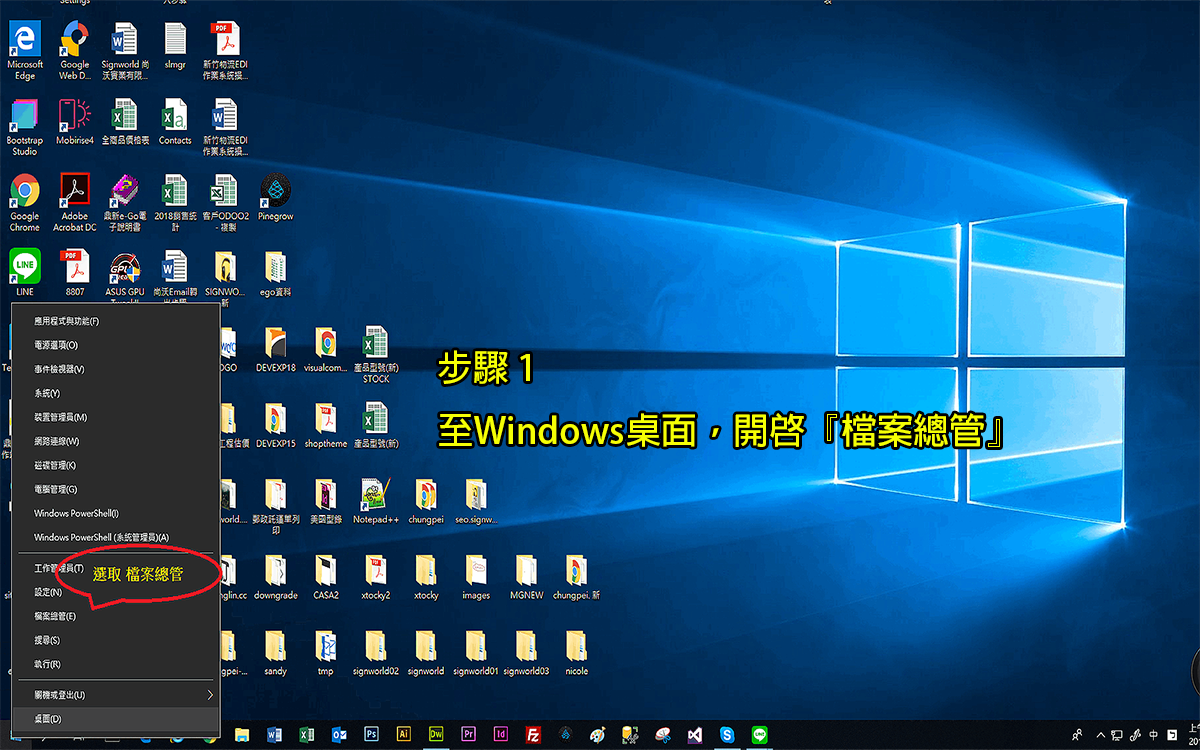Open Dreamweaver from the taskbar
1200x750 pixels.
(x=435, y=733)
